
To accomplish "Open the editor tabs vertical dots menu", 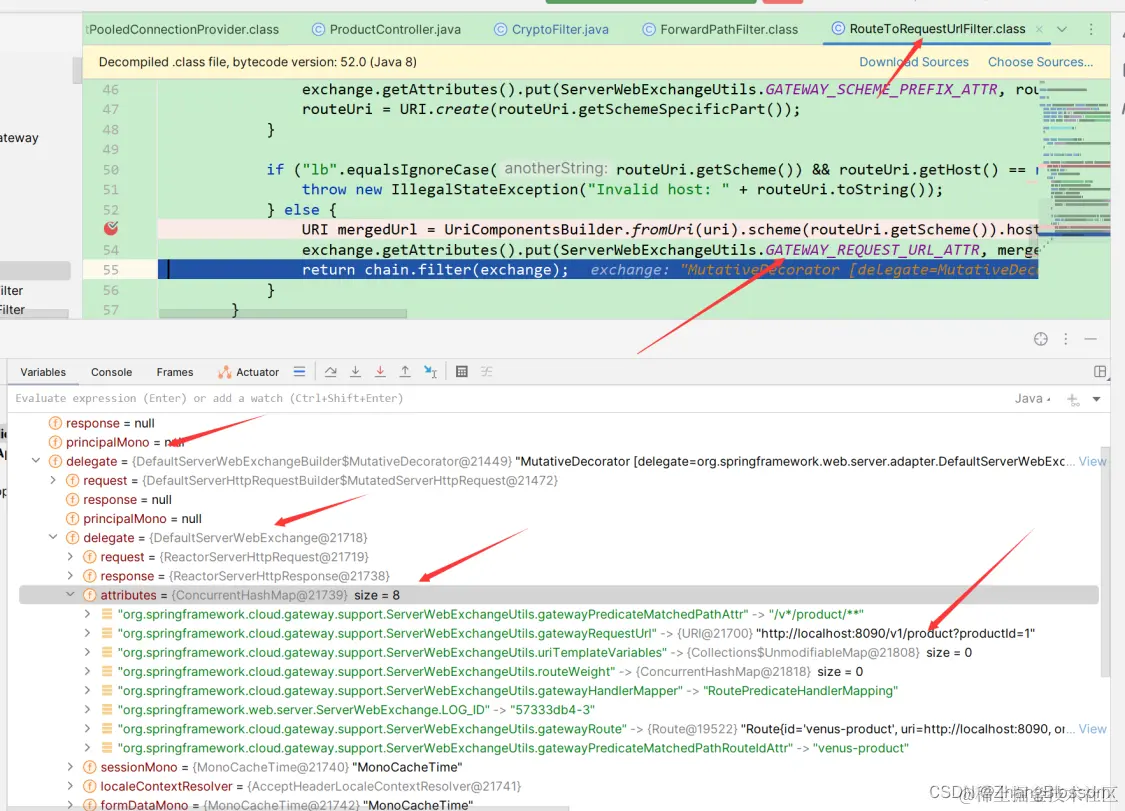I will (x=1091, y=29).
